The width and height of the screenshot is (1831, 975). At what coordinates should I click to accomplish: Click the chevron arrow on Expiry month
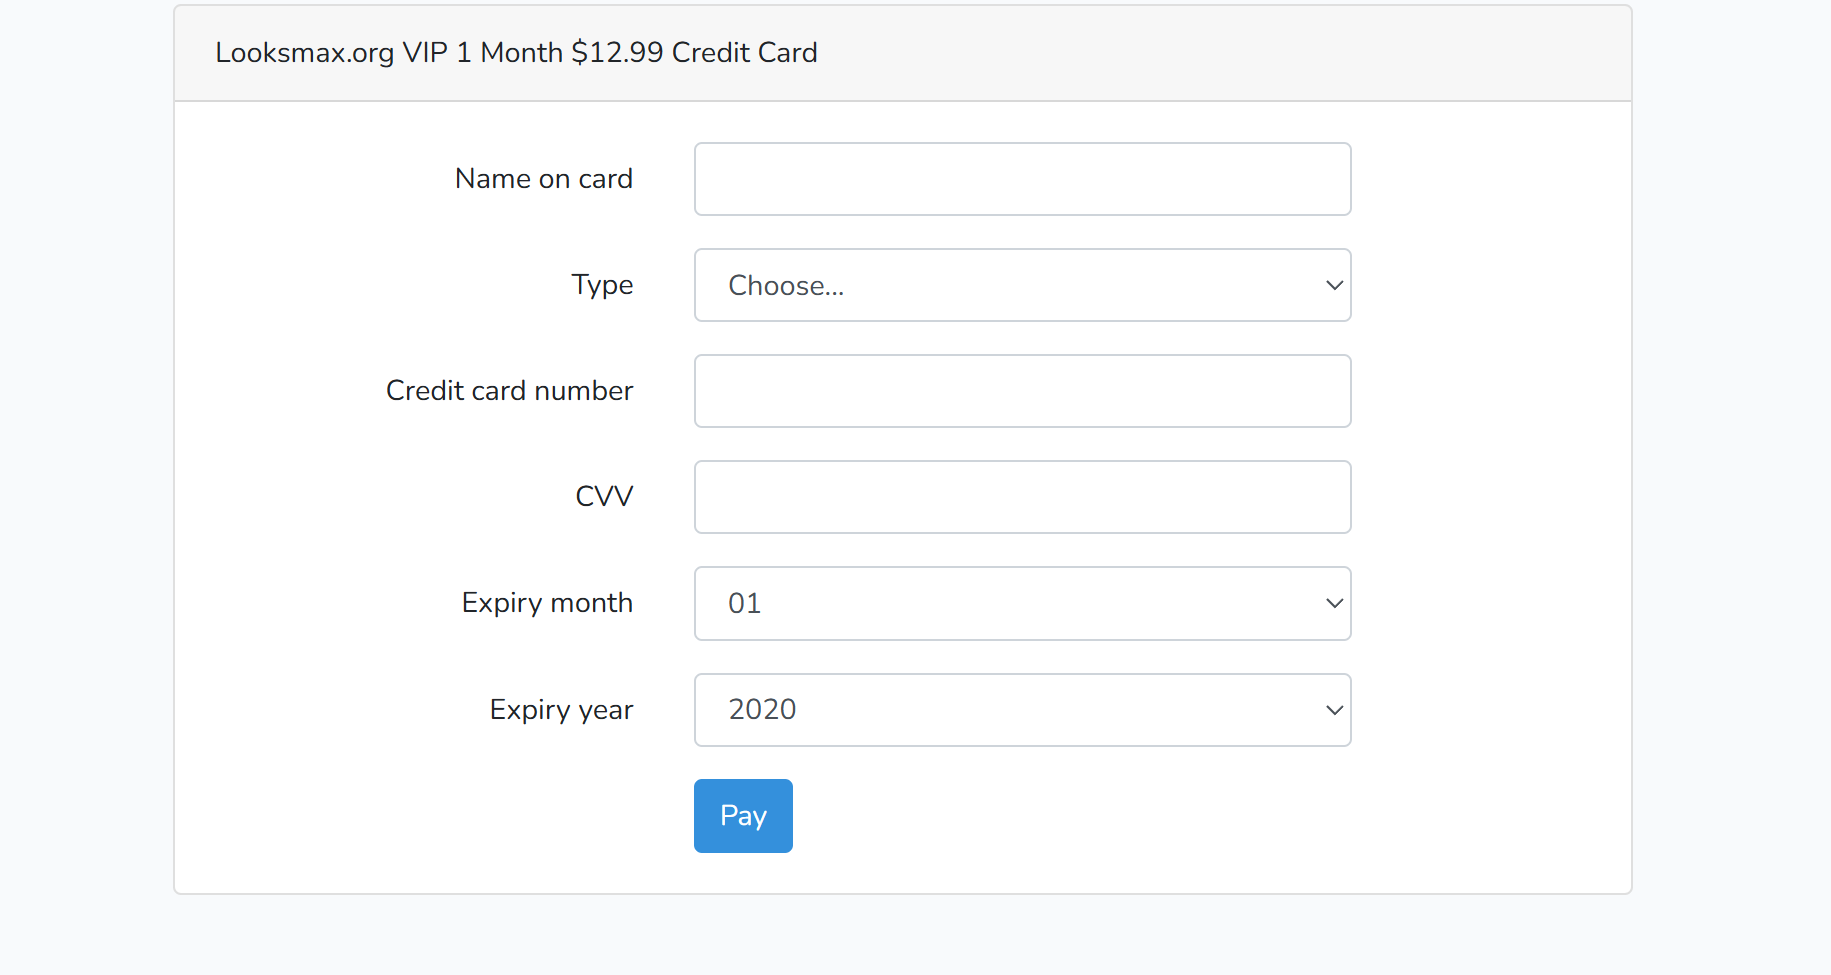click(x=1334, y=603)
